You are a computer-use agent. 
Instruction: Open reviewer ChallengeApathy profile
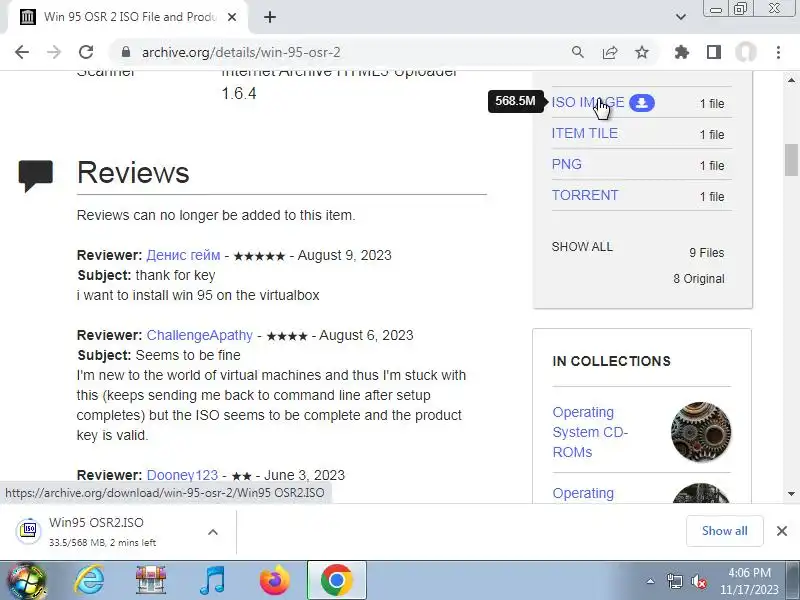point(199,335)
